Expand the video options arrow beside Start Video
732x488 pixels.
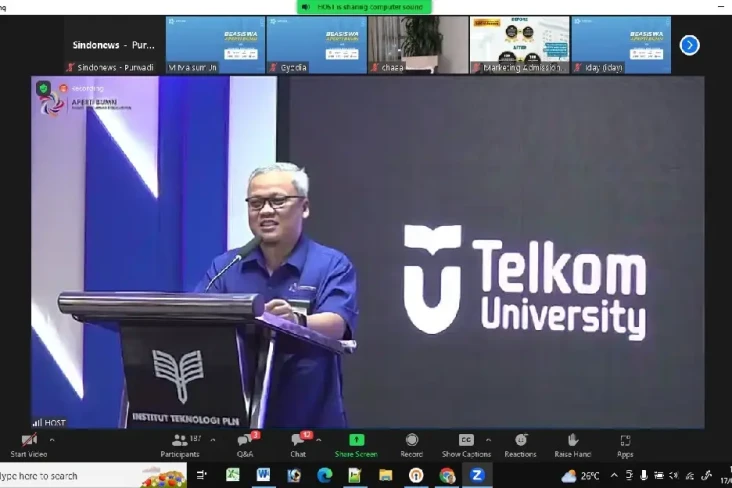[x=52, y=440]
